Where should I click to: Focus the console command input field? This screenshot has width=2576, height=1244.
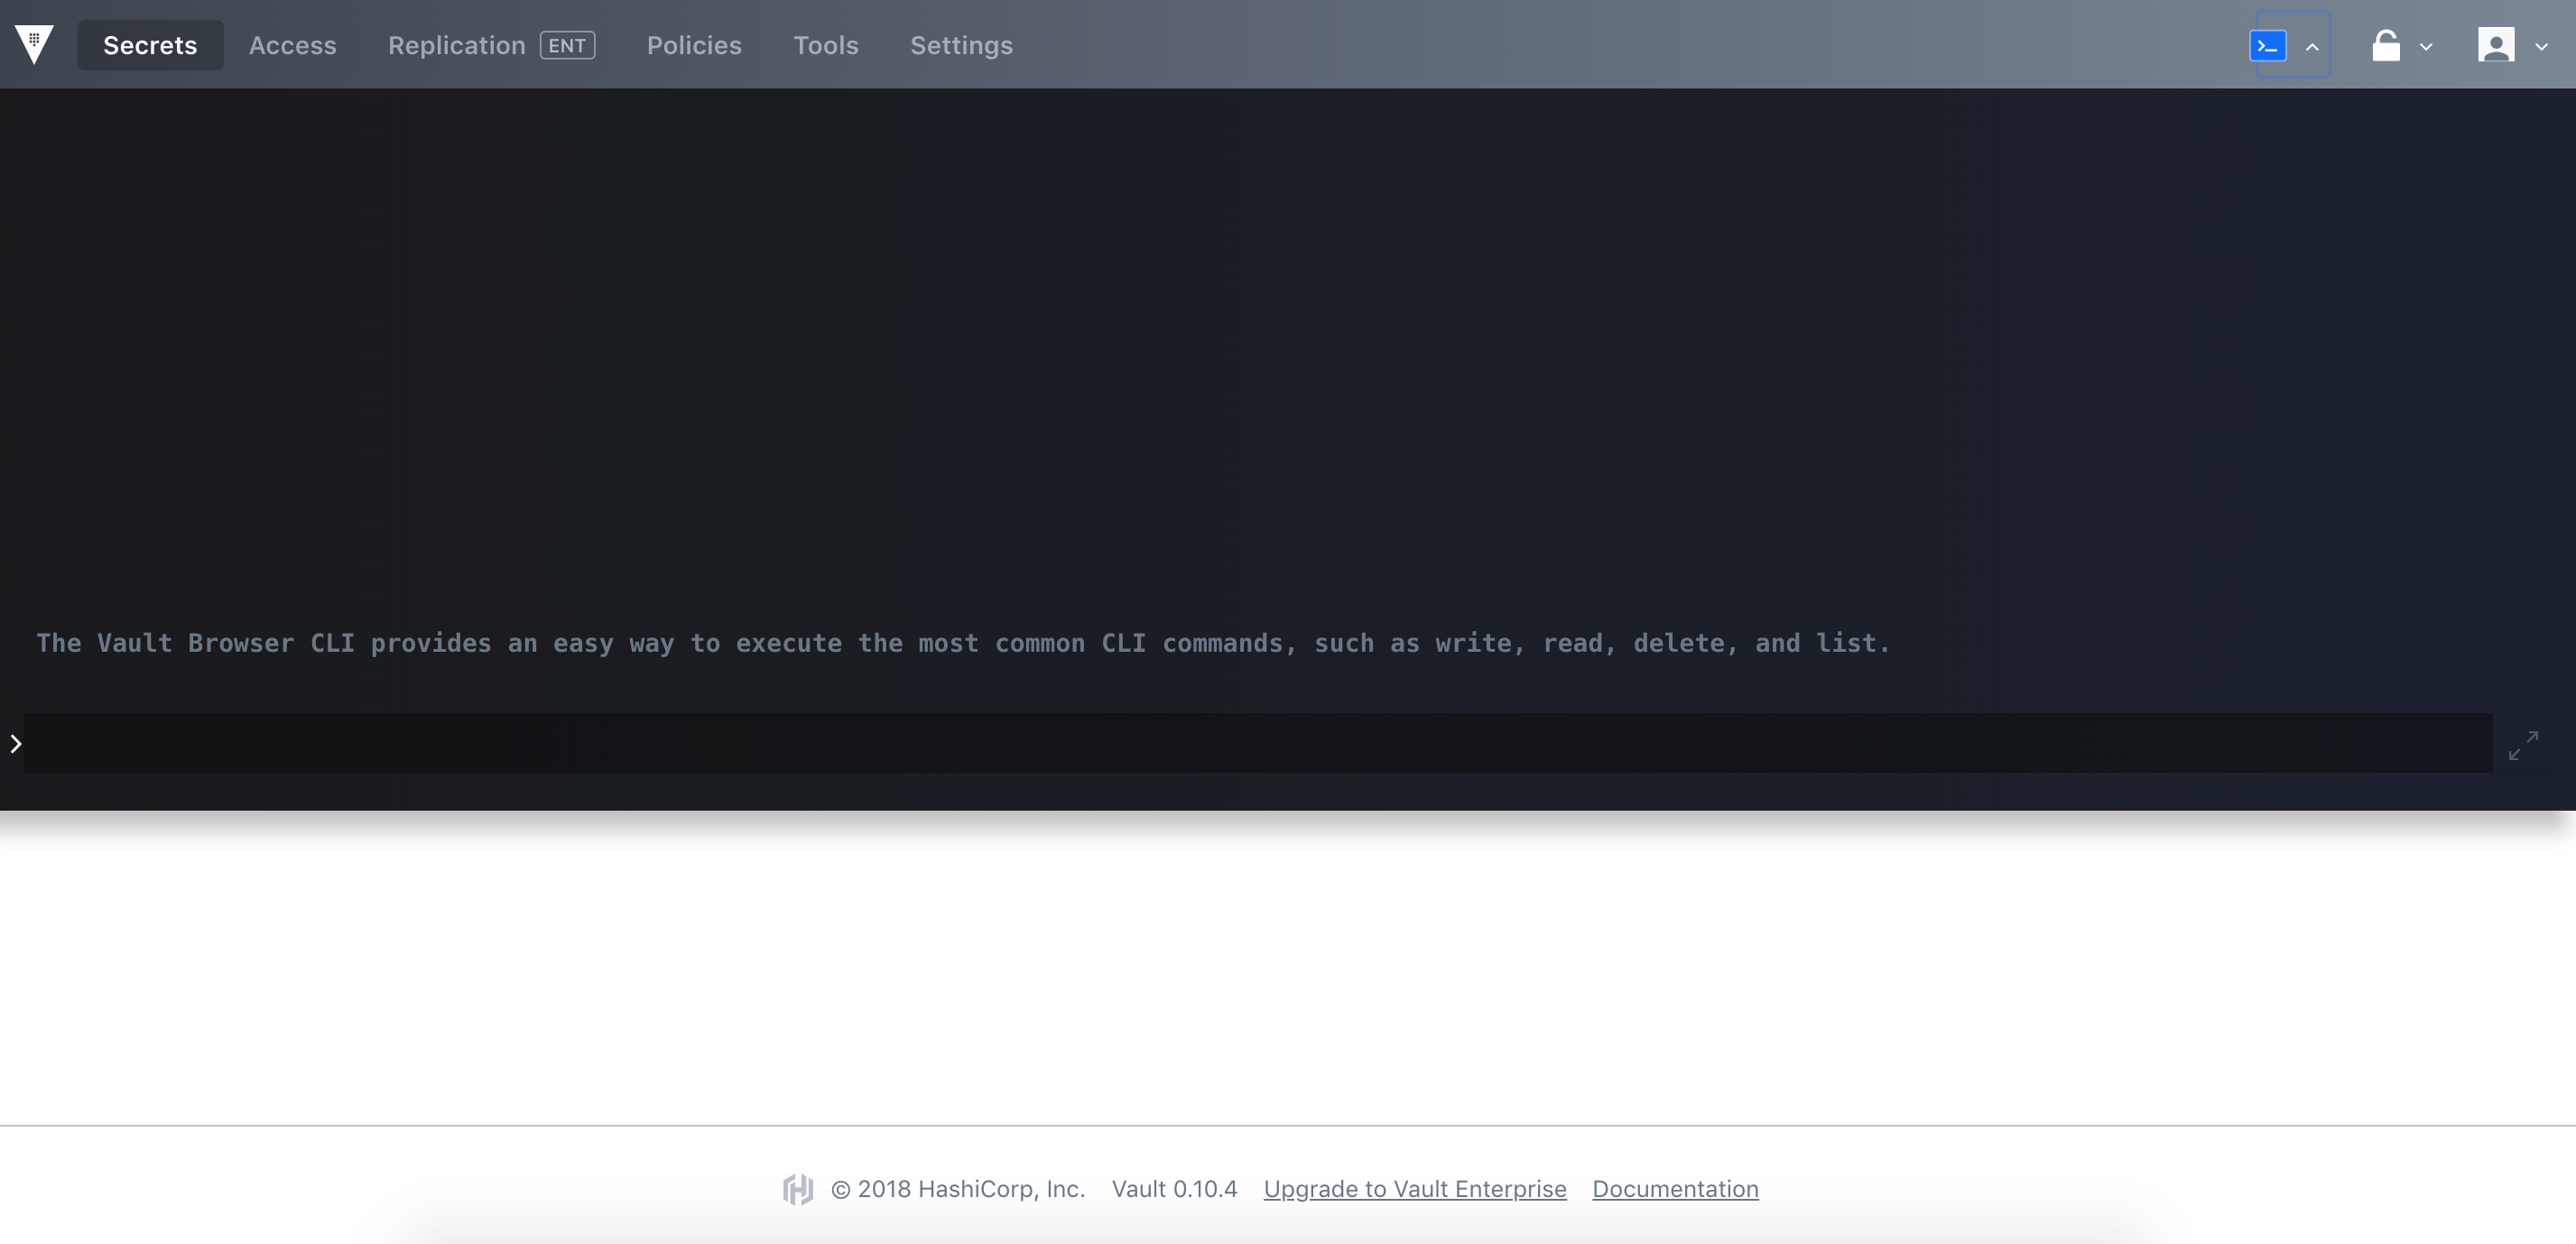pyautogui.click(x=1256, y=743)
